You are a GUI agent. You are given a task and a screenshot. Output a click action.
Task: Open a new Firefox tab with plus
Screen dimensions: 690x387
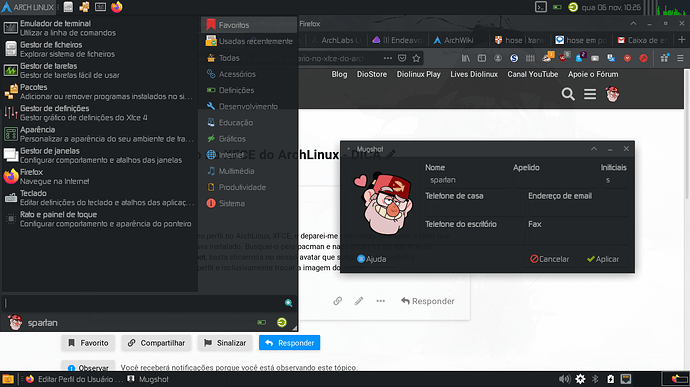tap(682, 40)
